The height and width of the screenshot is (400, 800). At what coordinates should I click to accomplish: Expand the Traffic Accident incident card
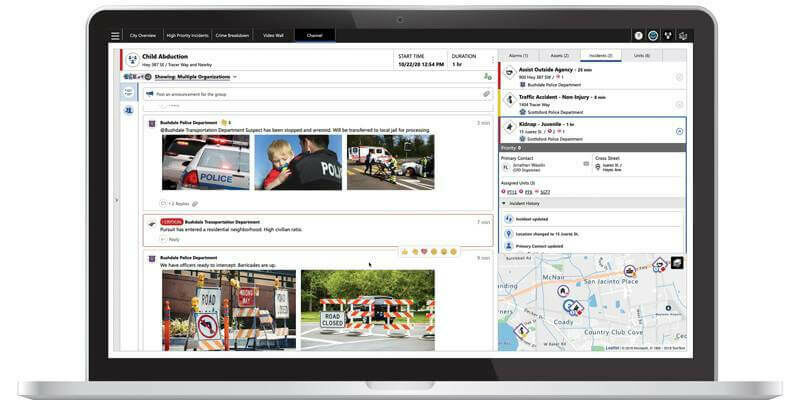pos(679,104)
